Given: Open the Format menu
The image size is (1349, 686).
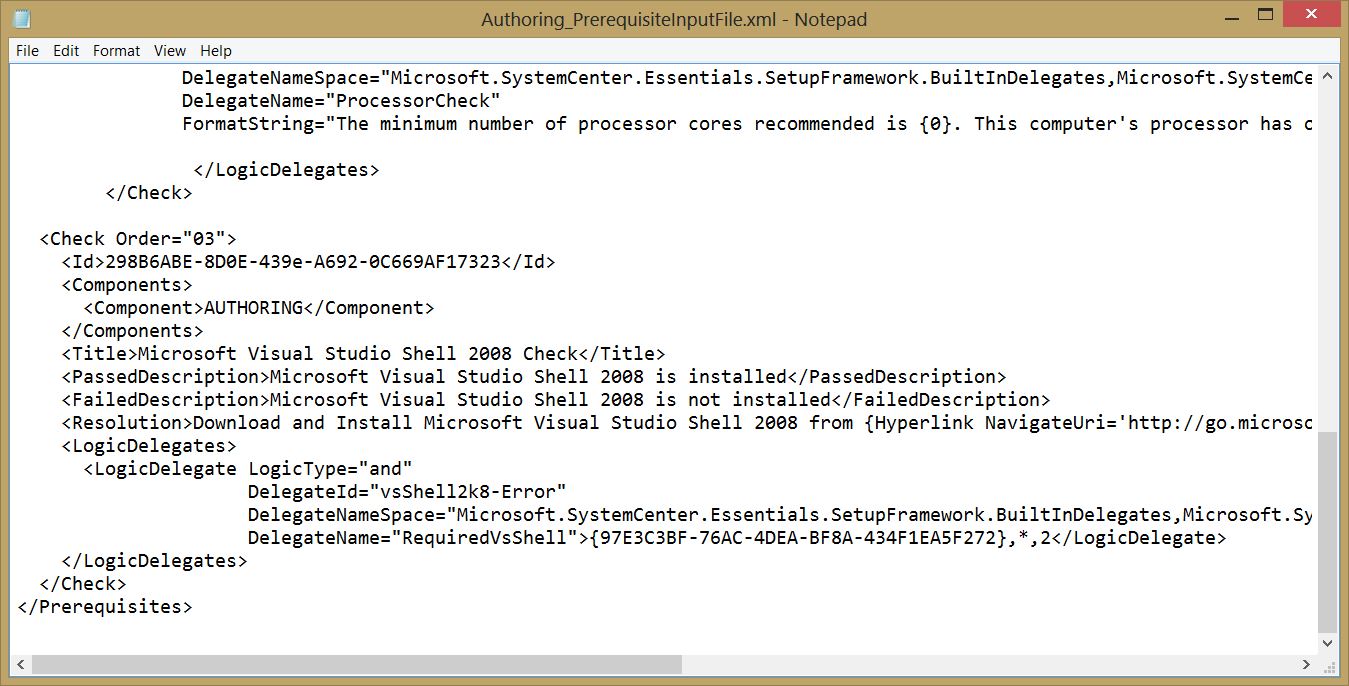Looking at the screenshot, I should pyautogui.click(x=117, y=51).
